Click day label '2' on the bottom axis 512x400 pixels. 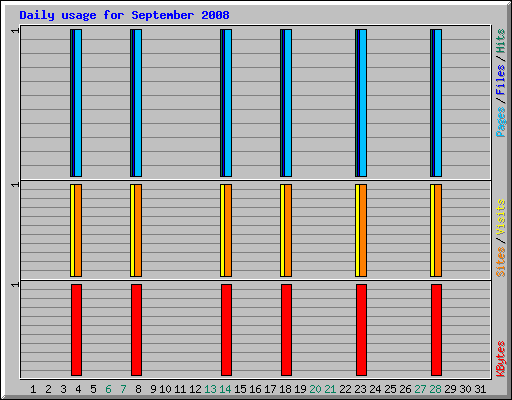click(48, 389)
